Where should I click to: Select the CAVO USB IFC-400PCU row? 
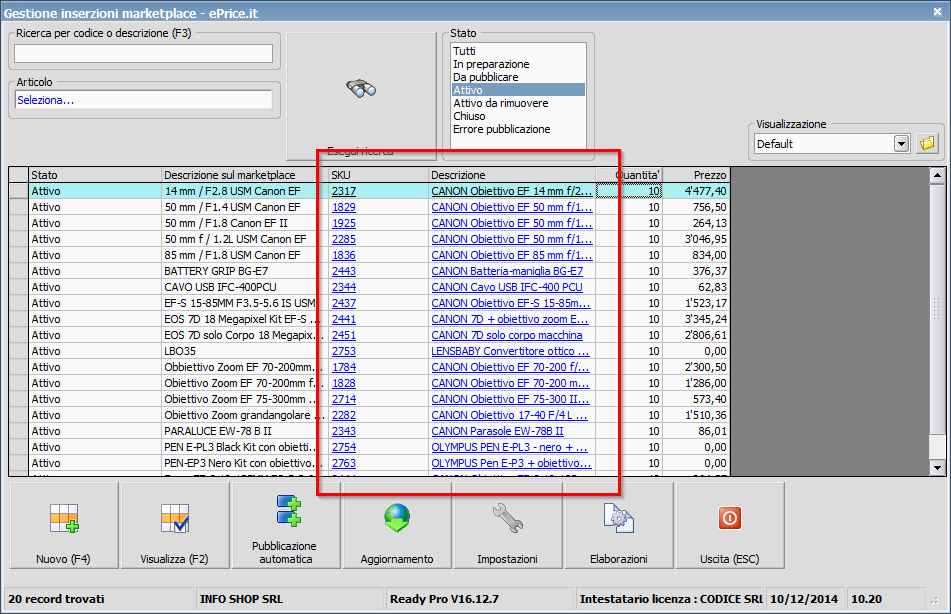pyautogui.click(x=369, y=287)
